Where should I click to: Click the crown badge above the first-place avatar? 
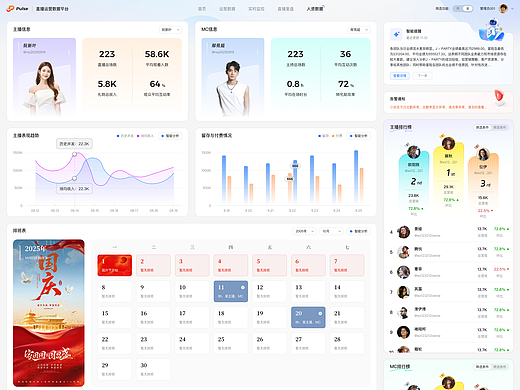[x=442, y=136]
